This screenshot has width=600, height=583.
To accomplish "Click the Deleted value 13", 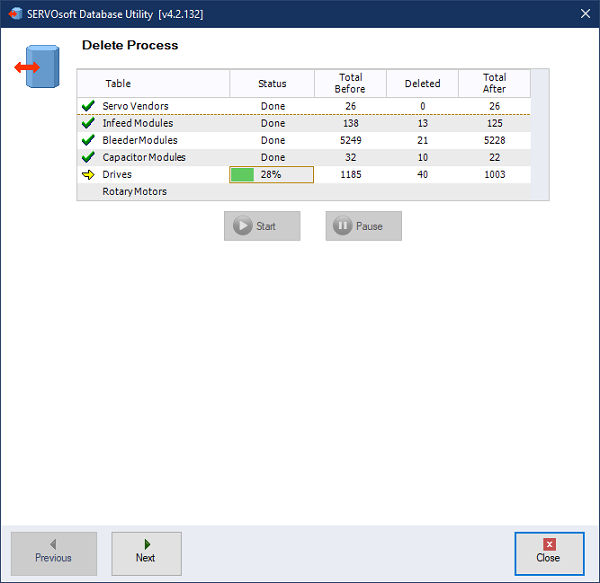I will pos(422,123).
